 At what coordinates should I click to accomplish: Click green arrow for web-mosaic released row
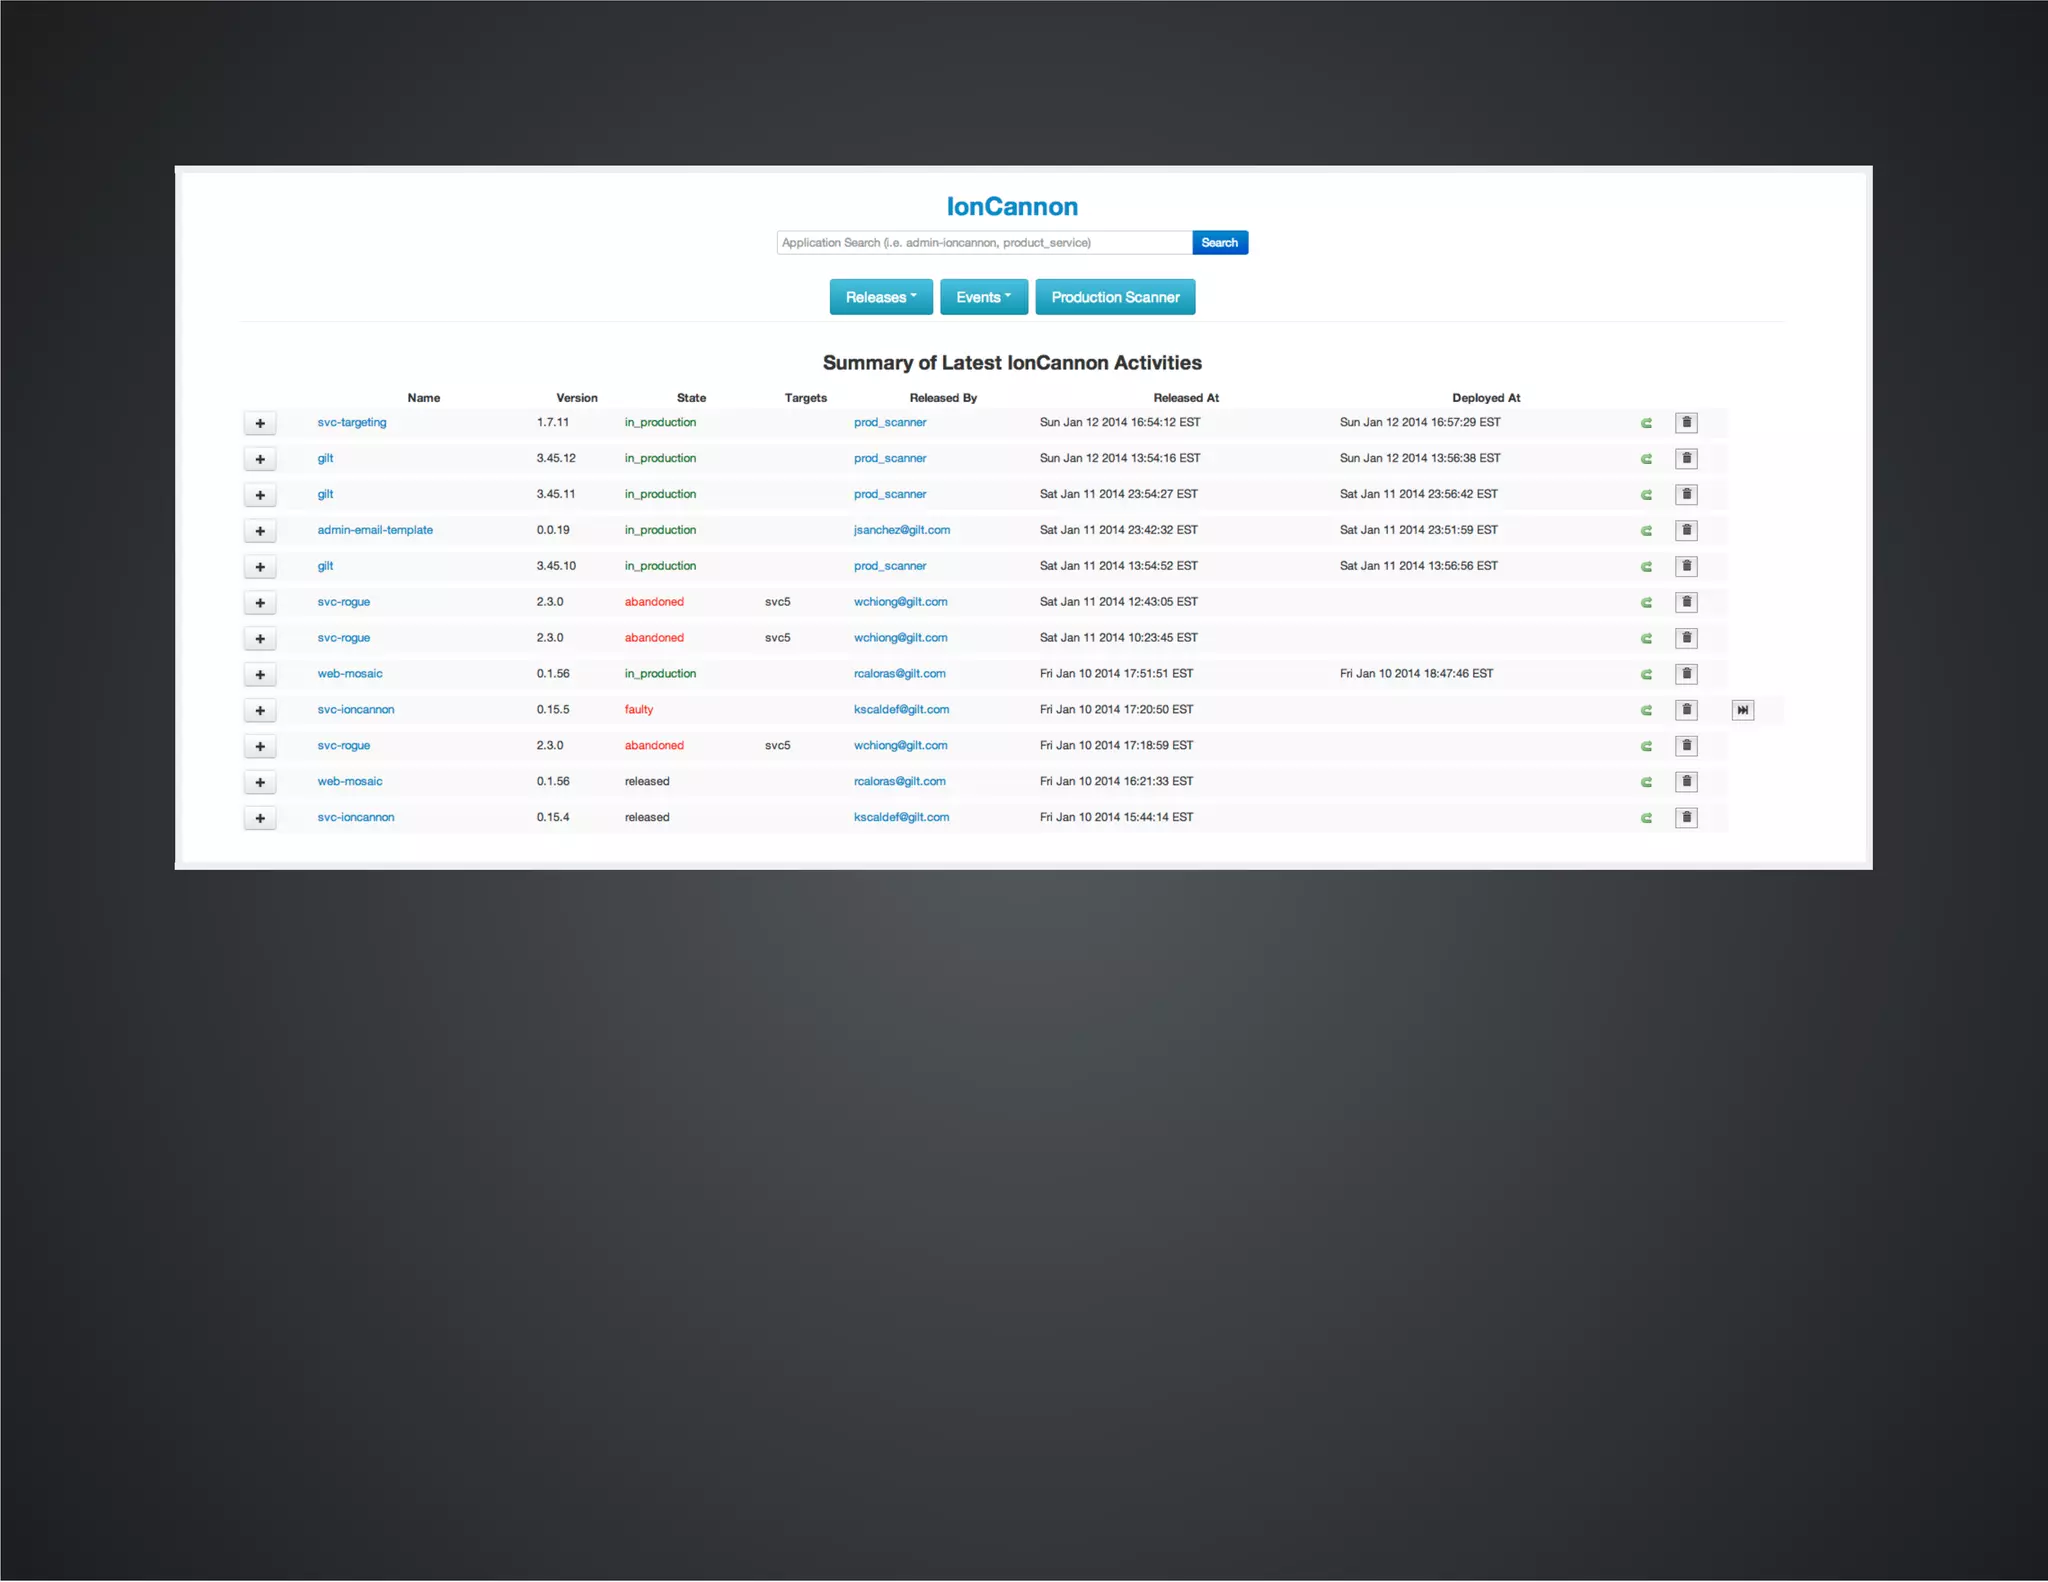1646,783
